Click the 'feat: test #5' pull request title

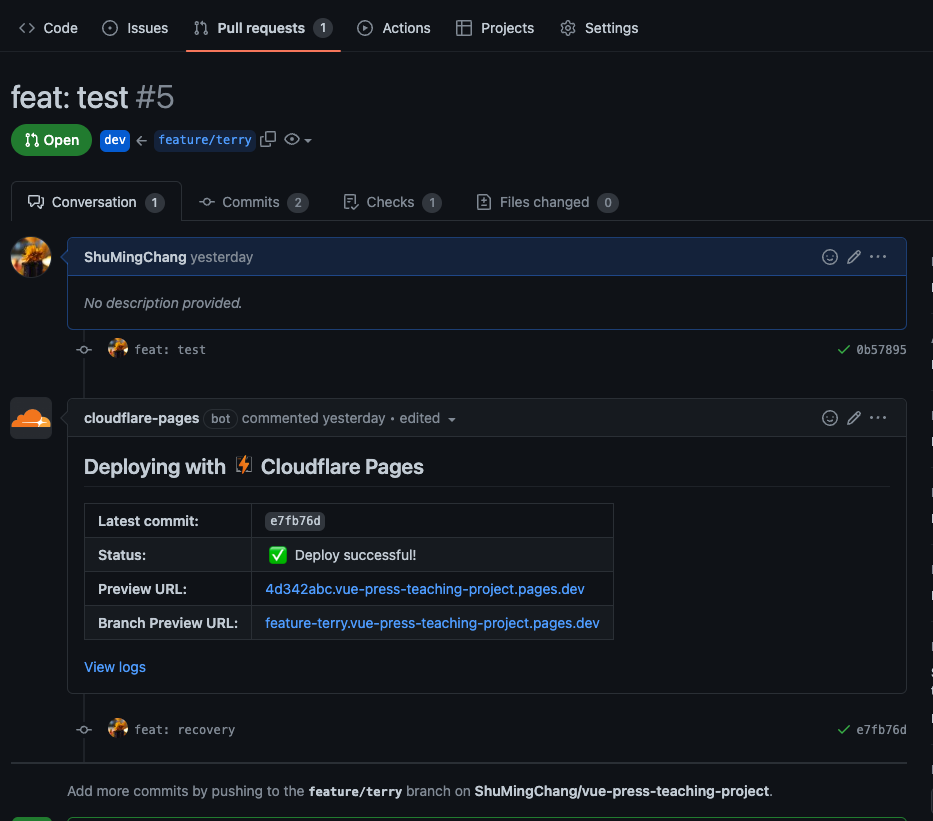[92, 97]
